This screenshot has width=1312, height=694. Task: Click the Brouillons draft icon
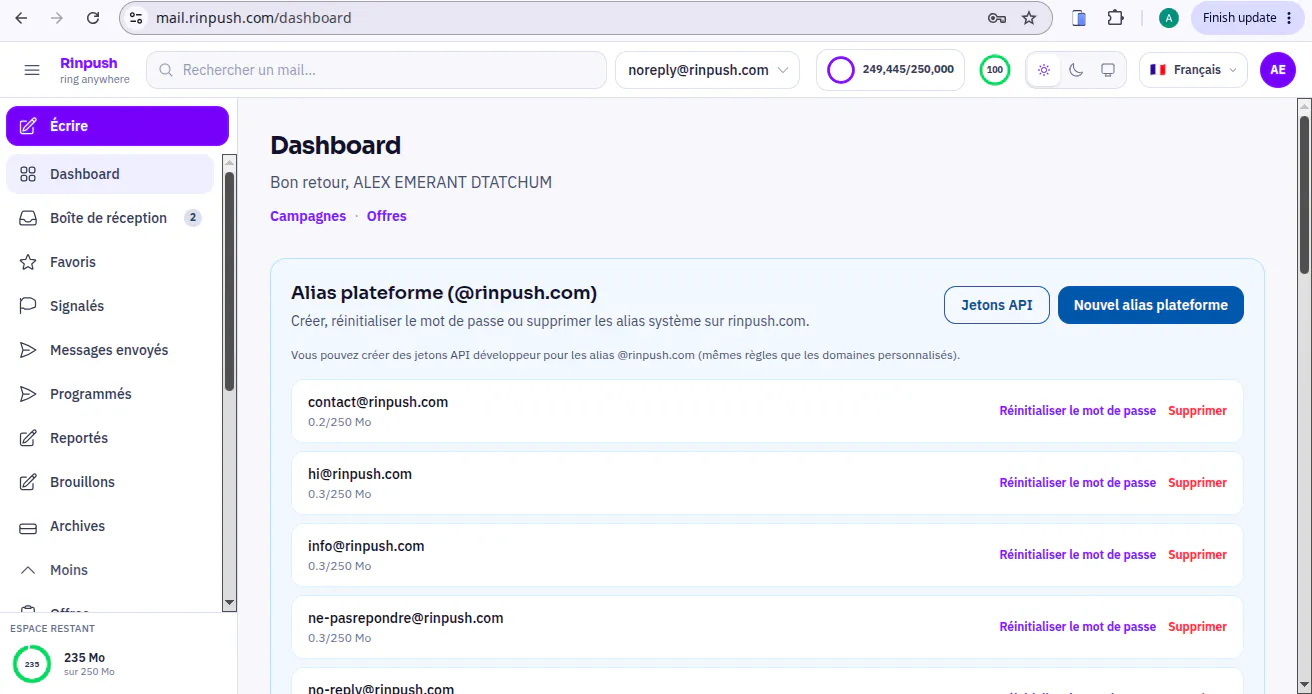[x=29, y=482]
